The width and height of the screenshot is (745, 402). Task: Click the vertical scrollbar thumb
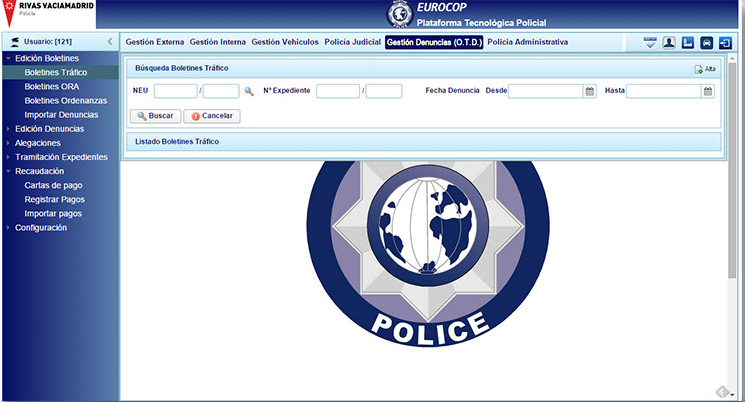pos(732,169)
